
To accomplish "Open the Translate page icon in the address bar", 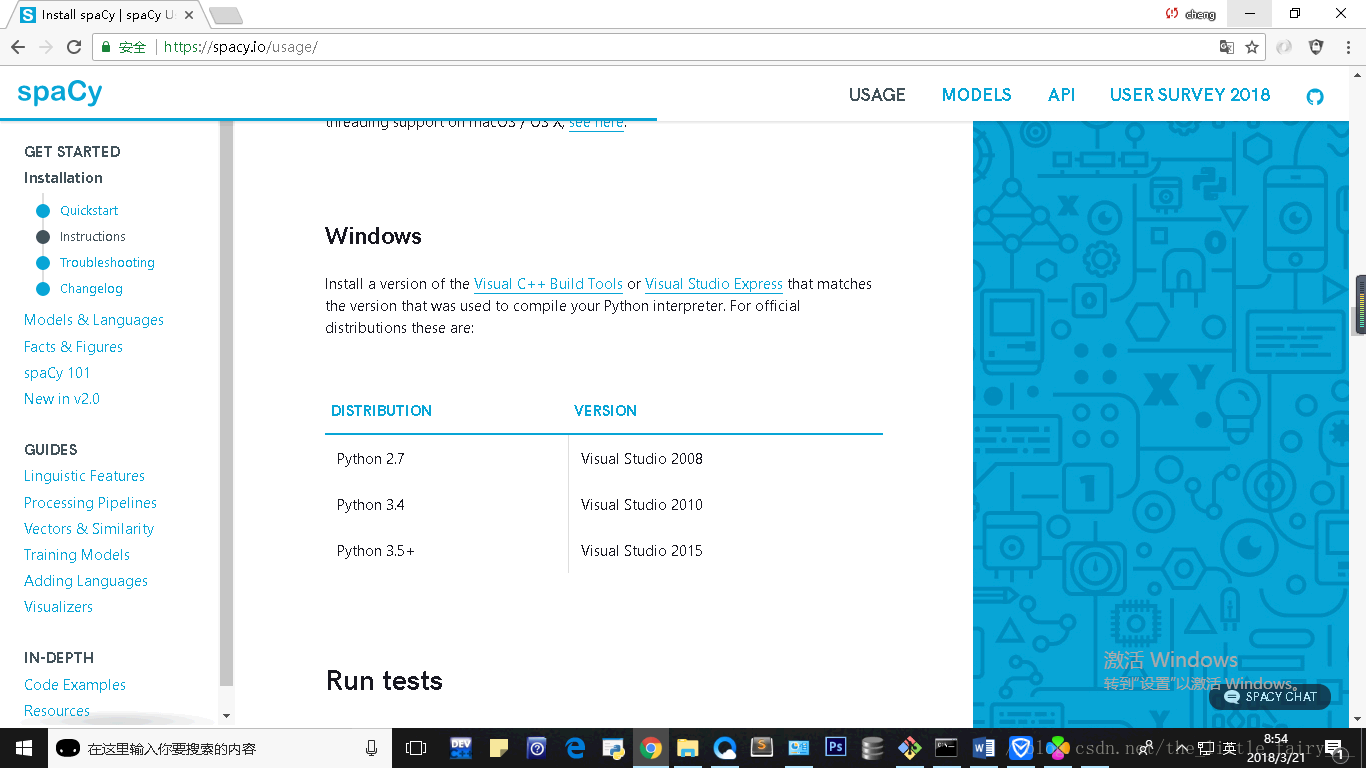I will coord(1227,47).
